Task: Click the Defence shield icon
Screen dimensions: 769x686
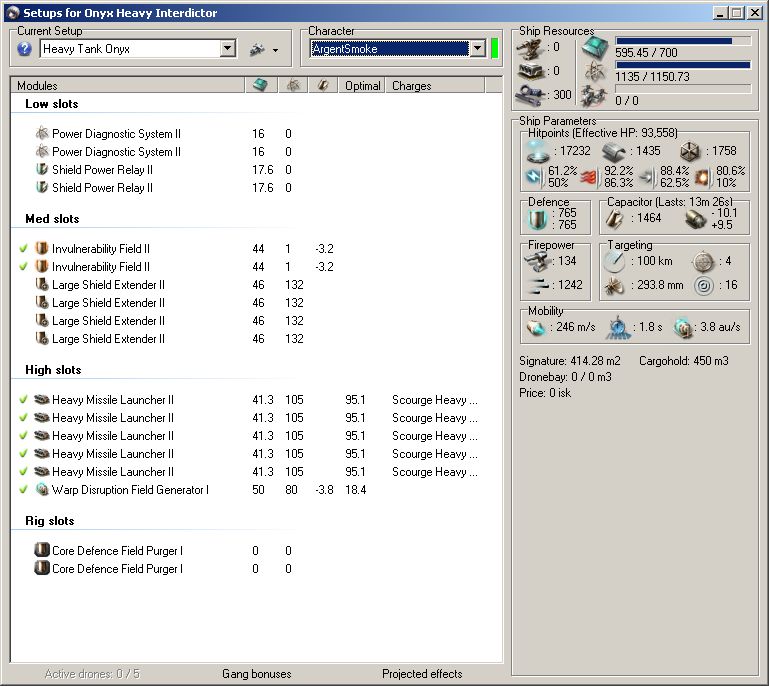Action: pos(538,219)
